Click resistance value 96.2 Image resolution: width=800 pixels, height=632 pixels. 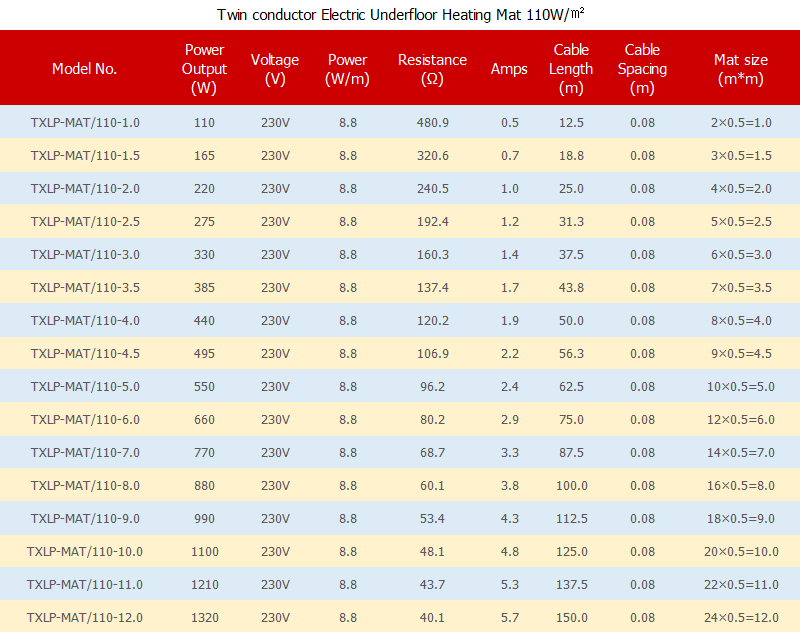tap(432, 387)
